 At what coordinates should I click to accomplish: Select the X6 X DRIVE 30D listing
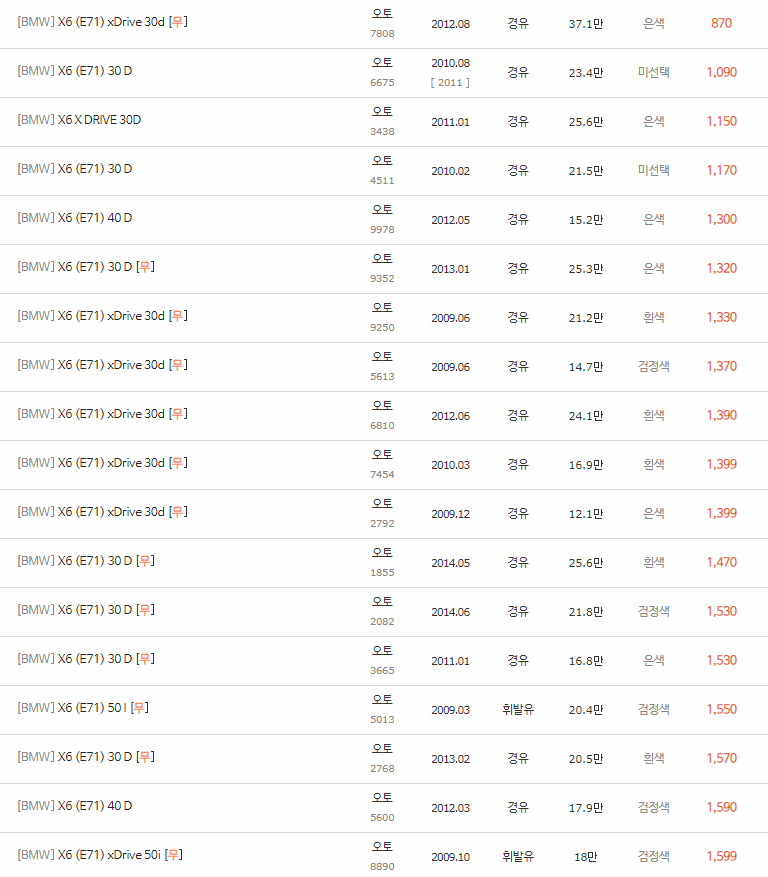(79, 120)
